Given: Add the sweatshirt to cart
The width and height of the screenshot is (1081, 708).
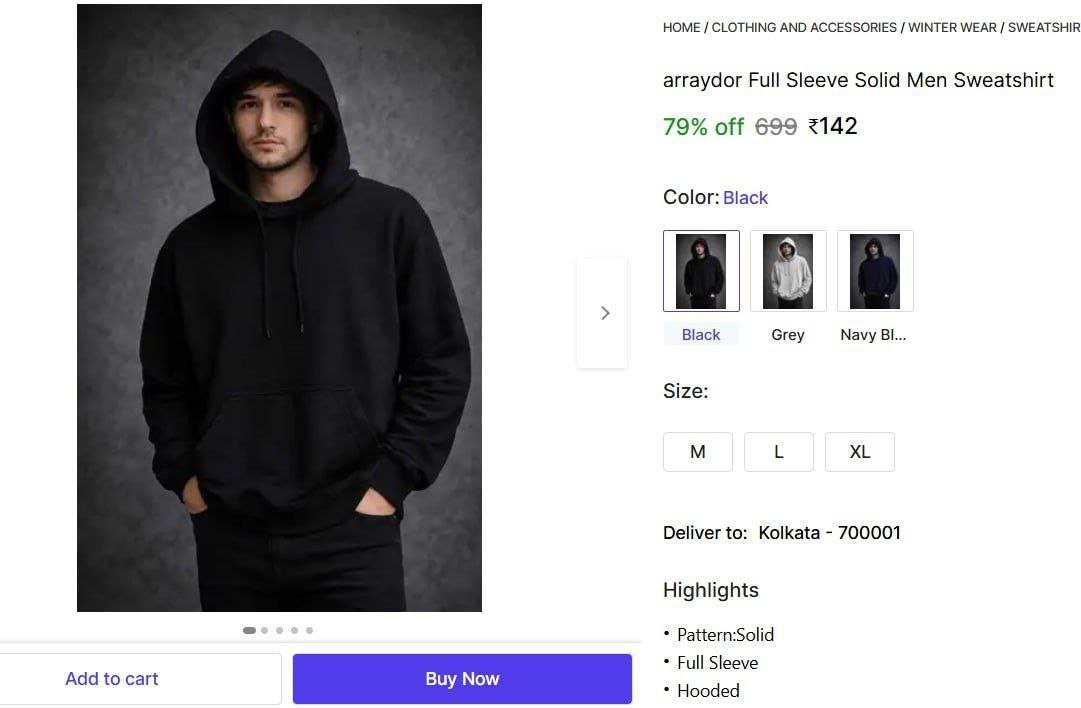Looking at the screenshot, I should (112, 679).
